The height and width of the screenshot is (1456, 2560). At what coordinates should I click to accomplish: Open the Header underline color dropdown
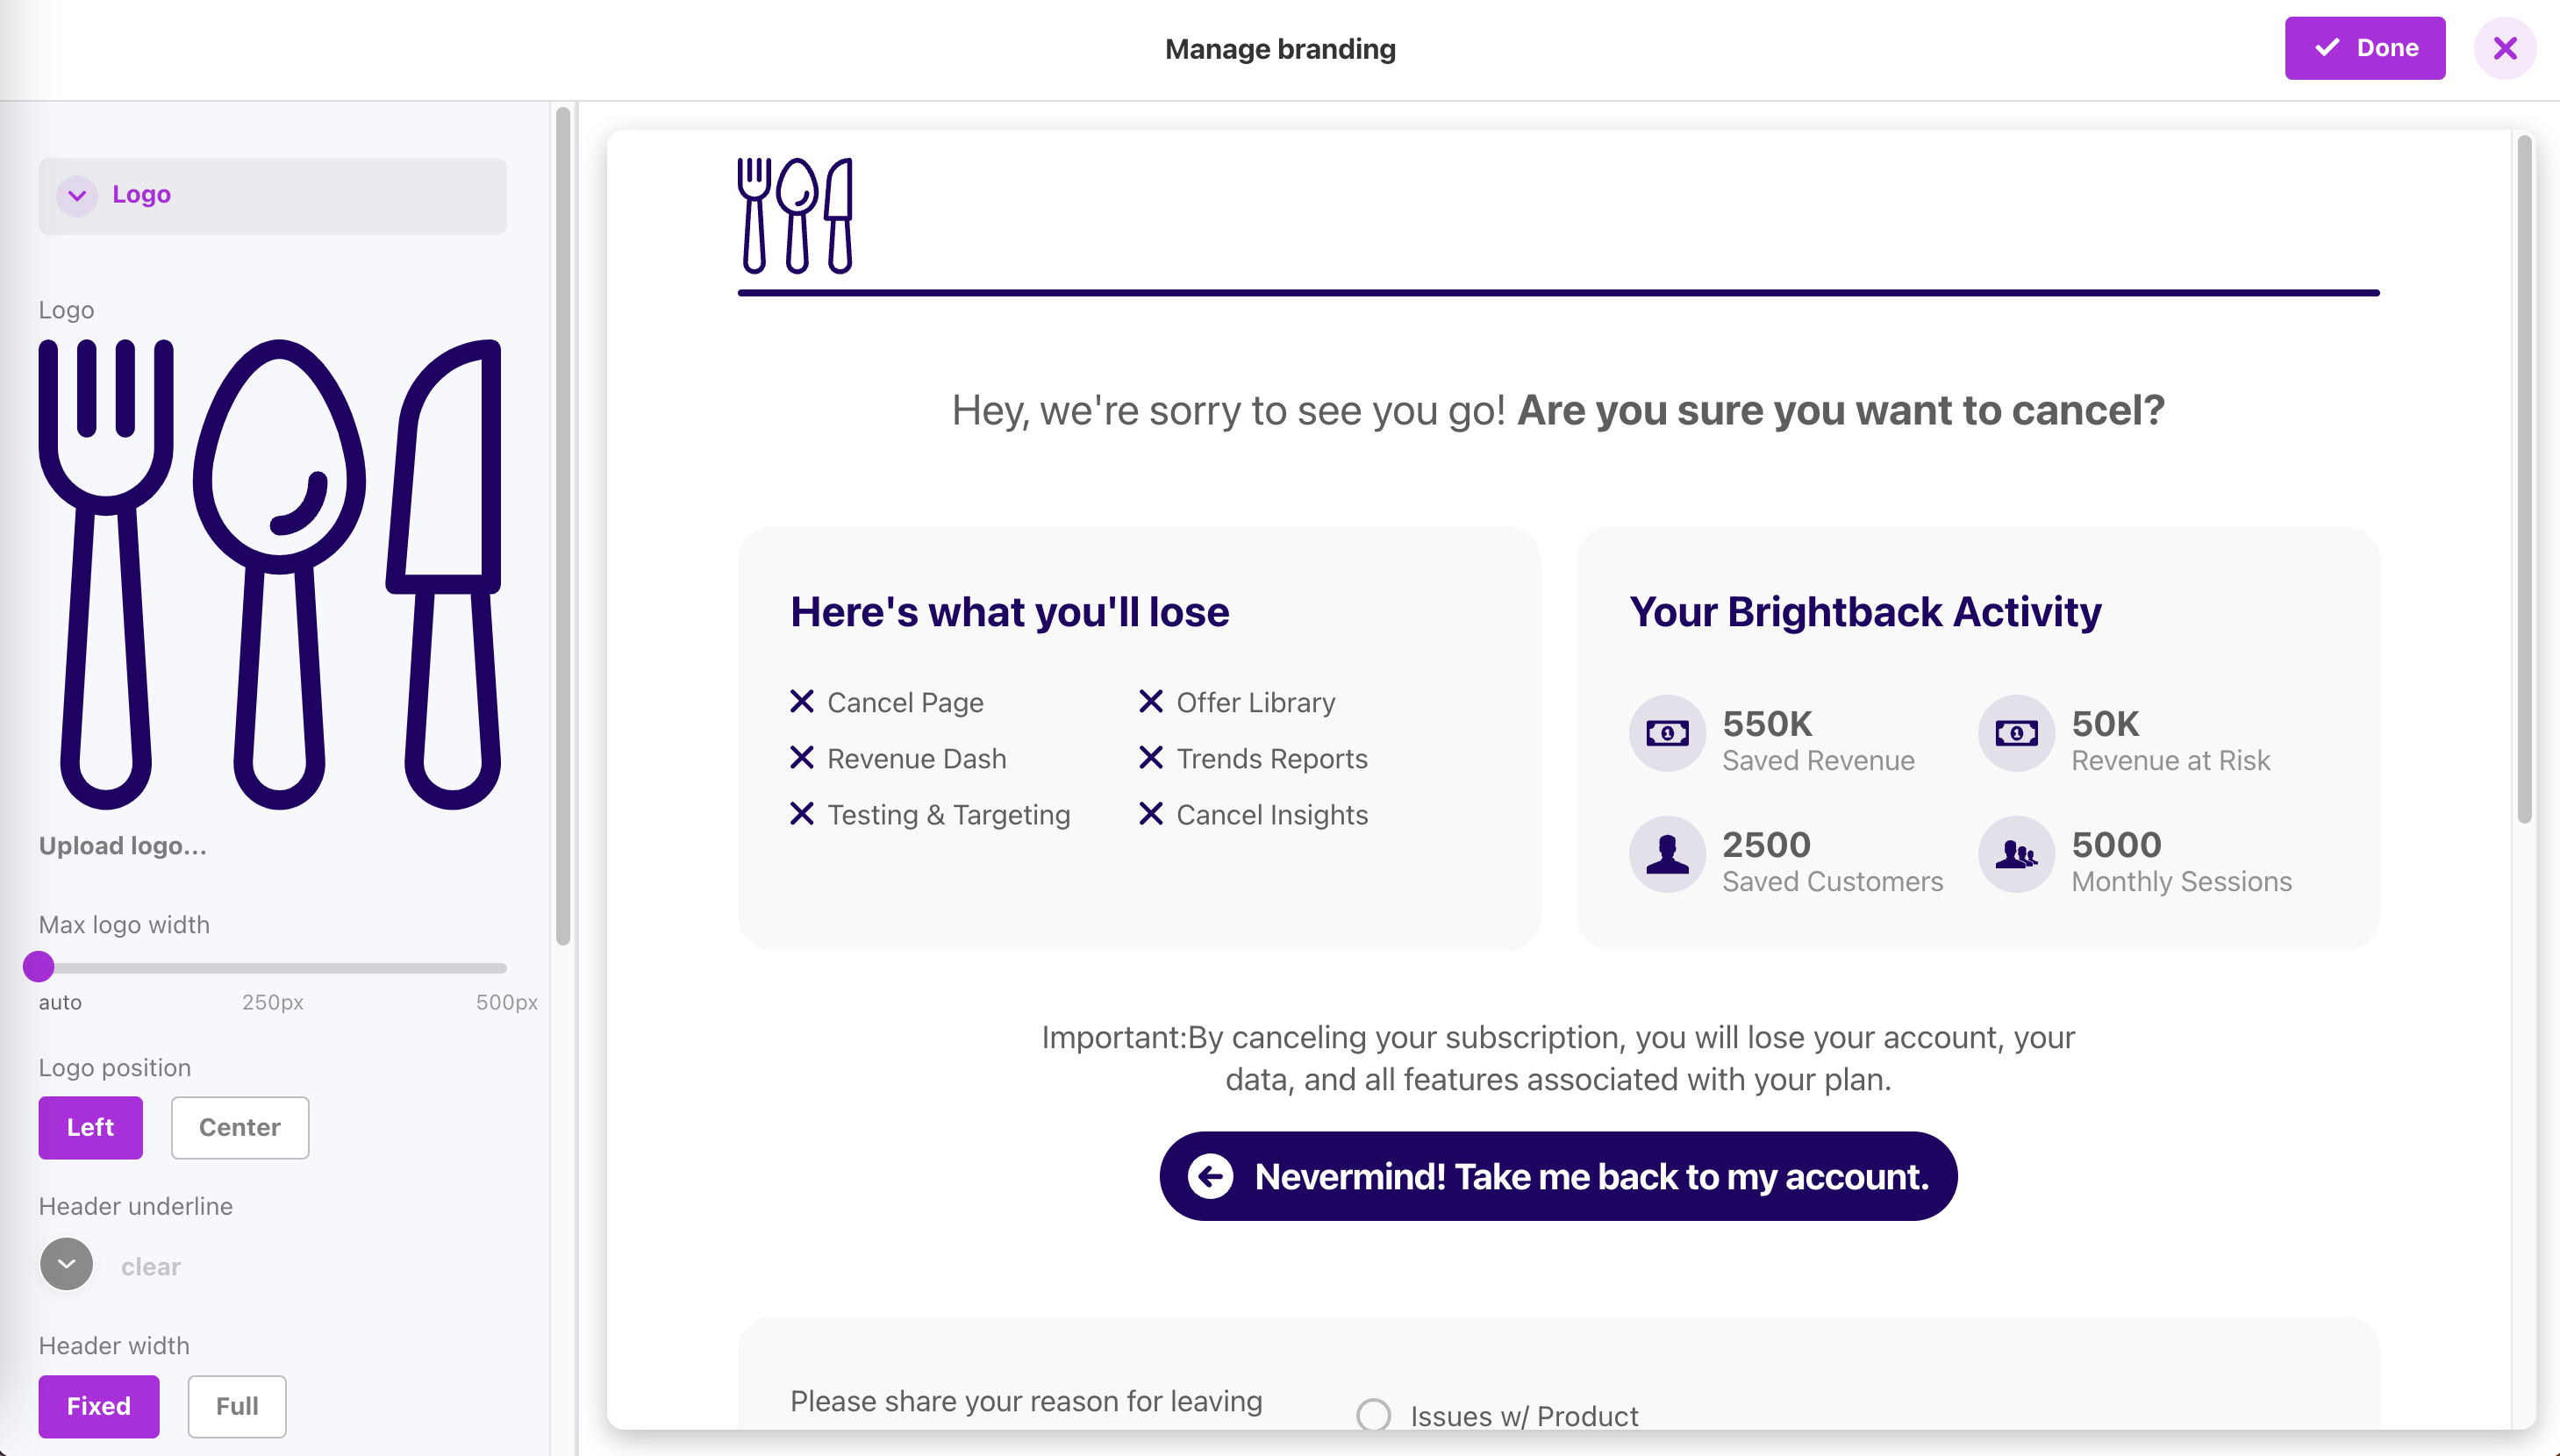pos(67,1264)
